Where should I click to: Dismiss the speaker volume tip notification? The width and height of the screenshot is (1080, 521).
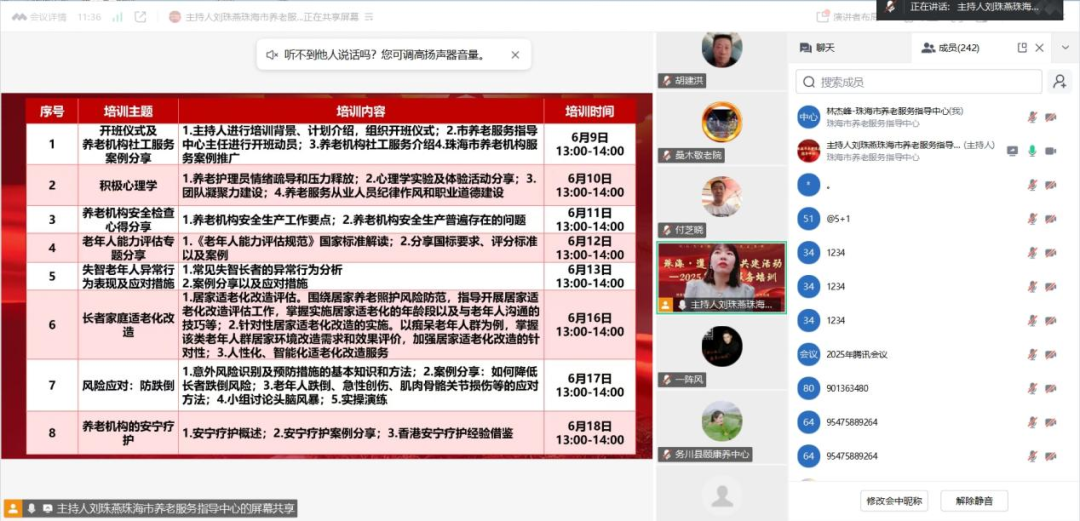pos(515,54)
